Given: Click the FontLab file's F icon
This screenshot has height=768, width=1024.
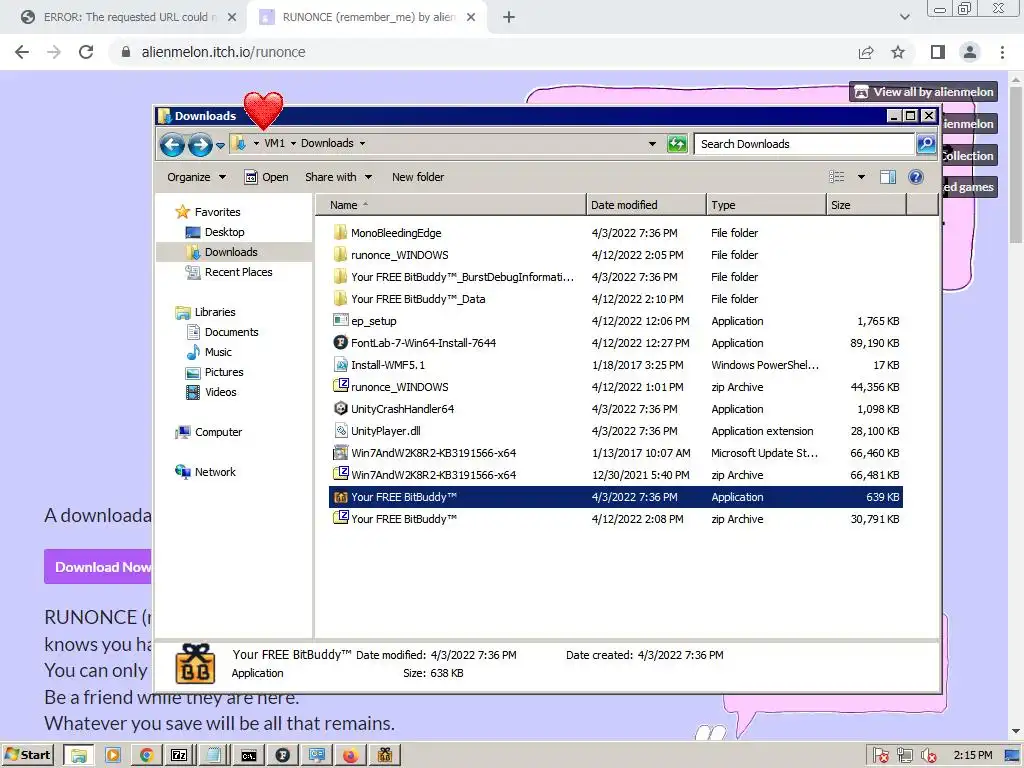Looking at the screenshot, I should (x=340, y=342).
